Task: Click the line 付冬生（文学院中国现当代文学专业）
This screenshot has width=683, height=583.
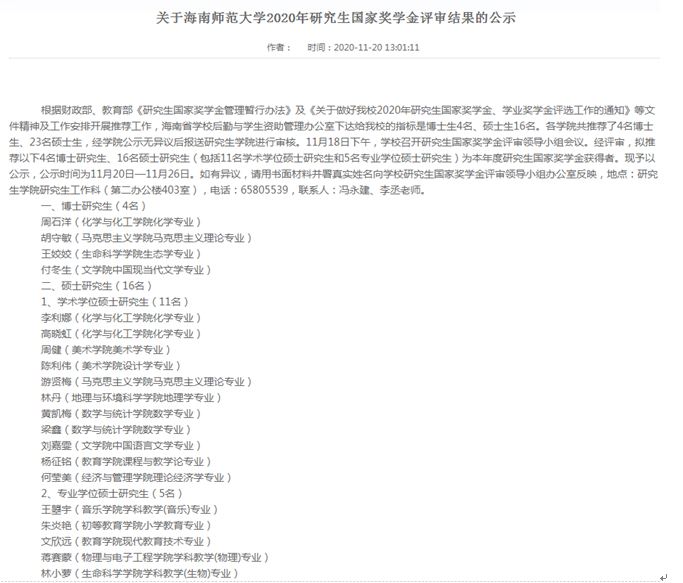Action: pyautogui.click(x=126, y=270)
